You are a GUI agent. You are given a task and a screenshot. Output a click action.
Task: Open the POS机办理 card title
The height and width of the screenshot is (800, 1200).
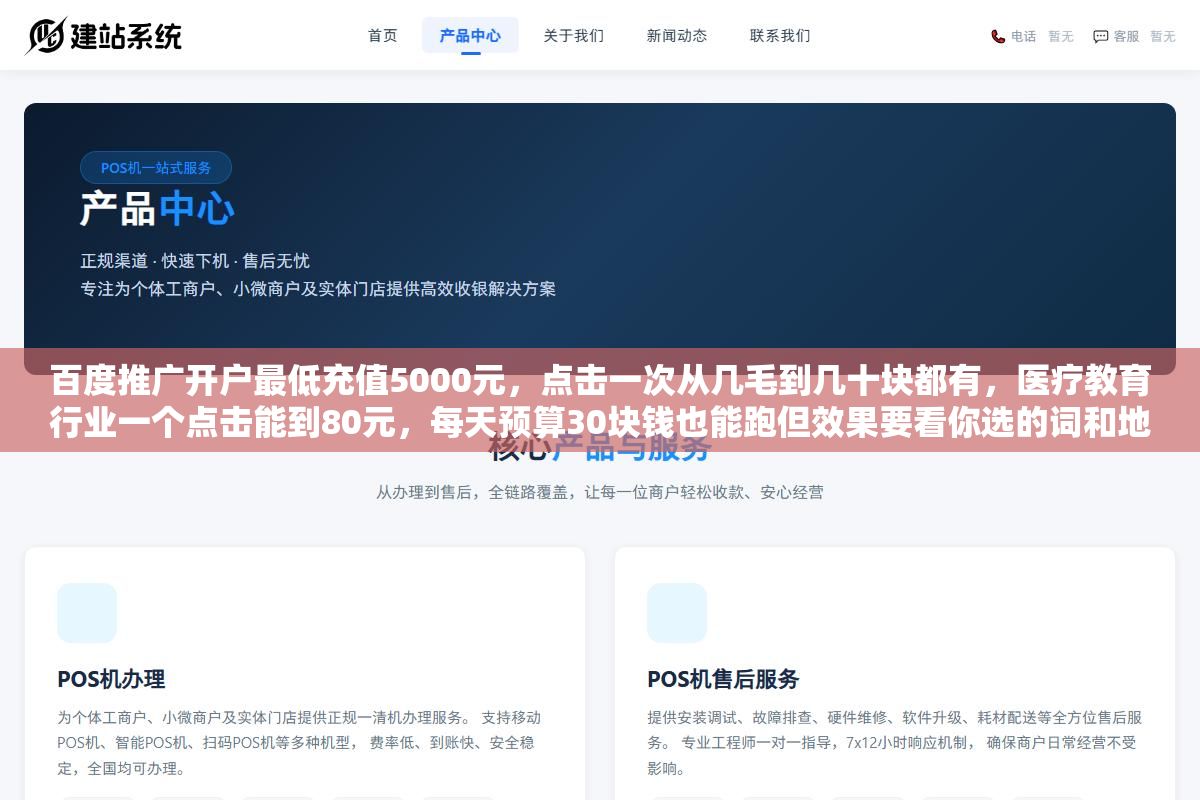coord(111,679)
